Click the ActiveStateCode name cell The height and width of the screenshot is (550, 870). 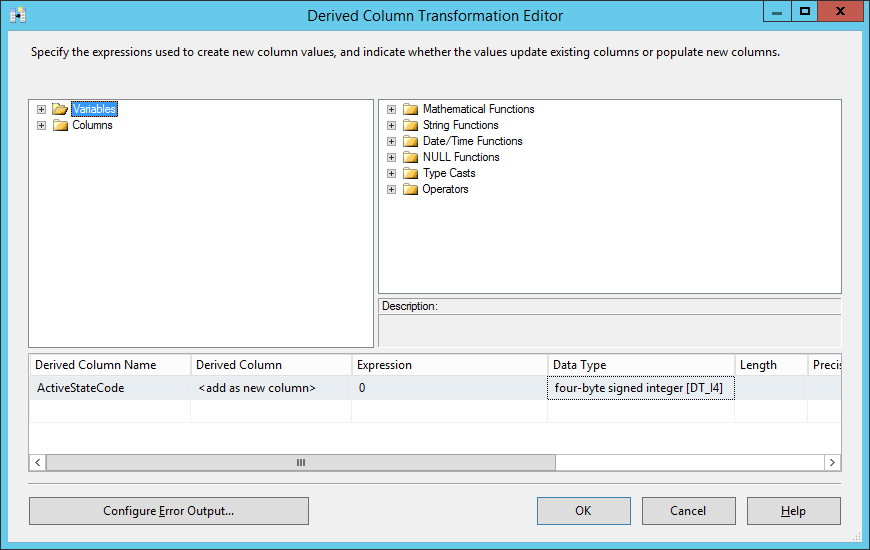pos(110,388)
